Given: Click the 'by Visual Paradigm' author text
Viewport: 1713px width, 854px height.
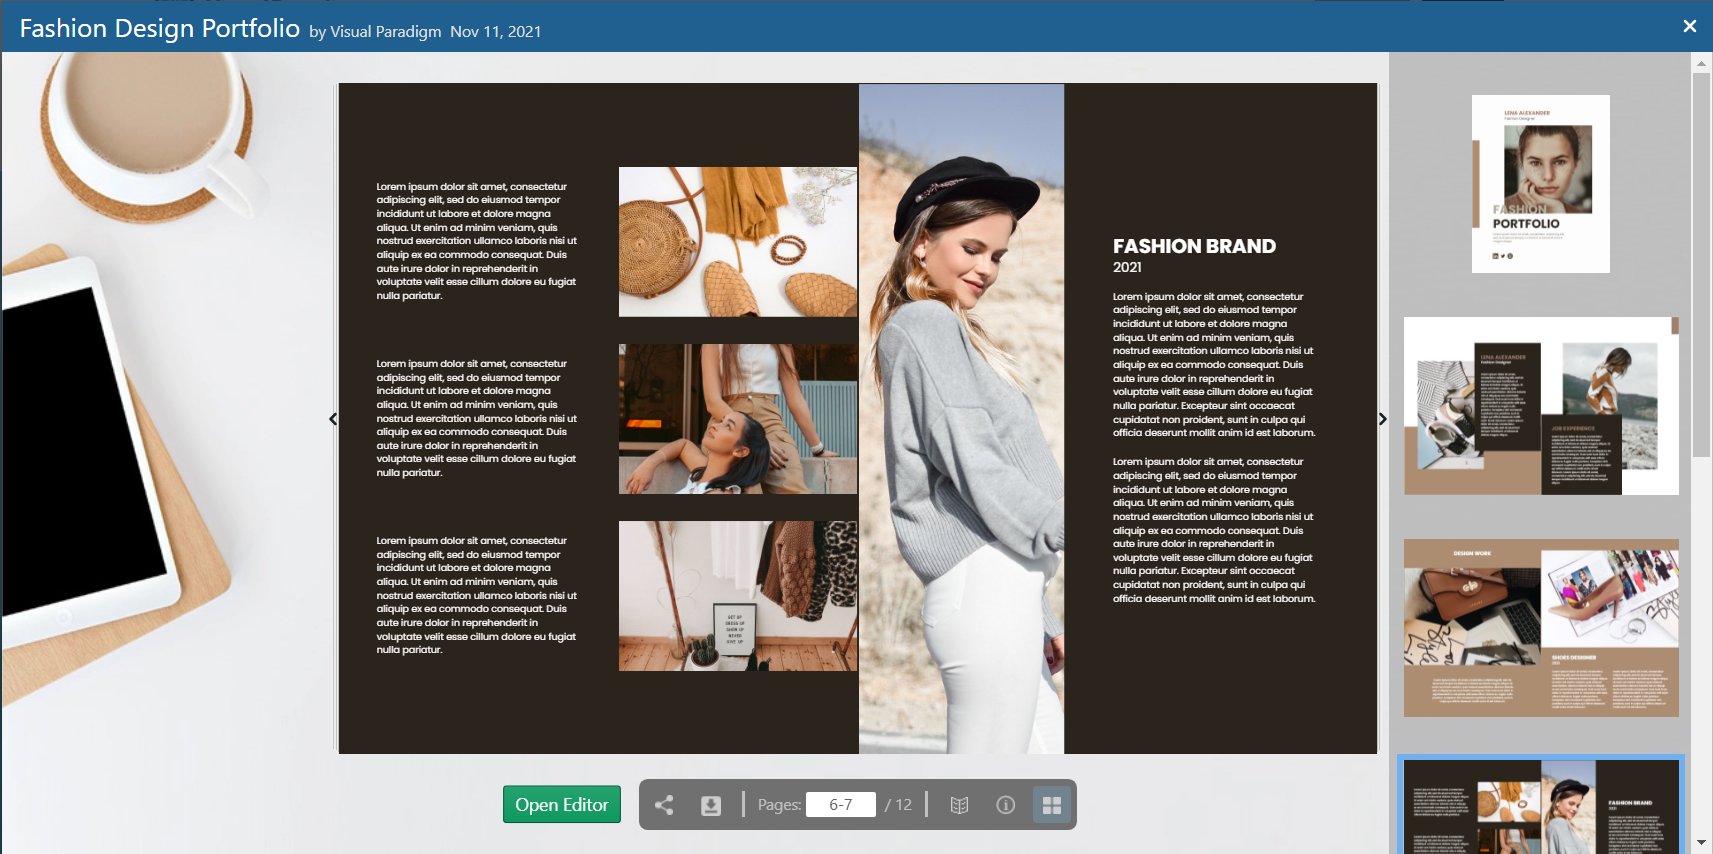Looking at the screenshot, I should tap(375, 32).
